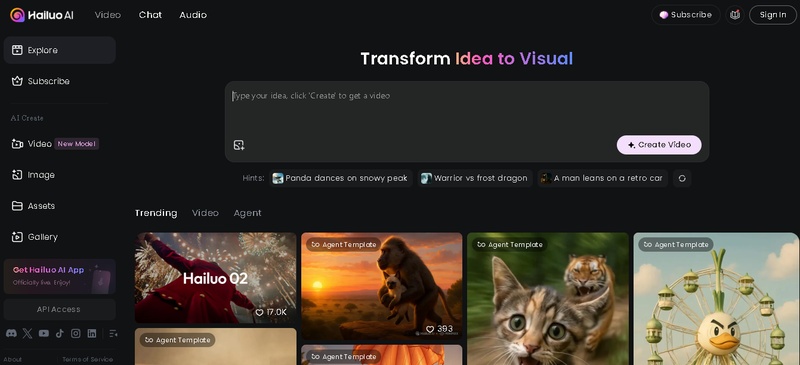Select the 'Warrior vs frost dragon' hint
Viewport: 800px width, 365px height.
475,178
